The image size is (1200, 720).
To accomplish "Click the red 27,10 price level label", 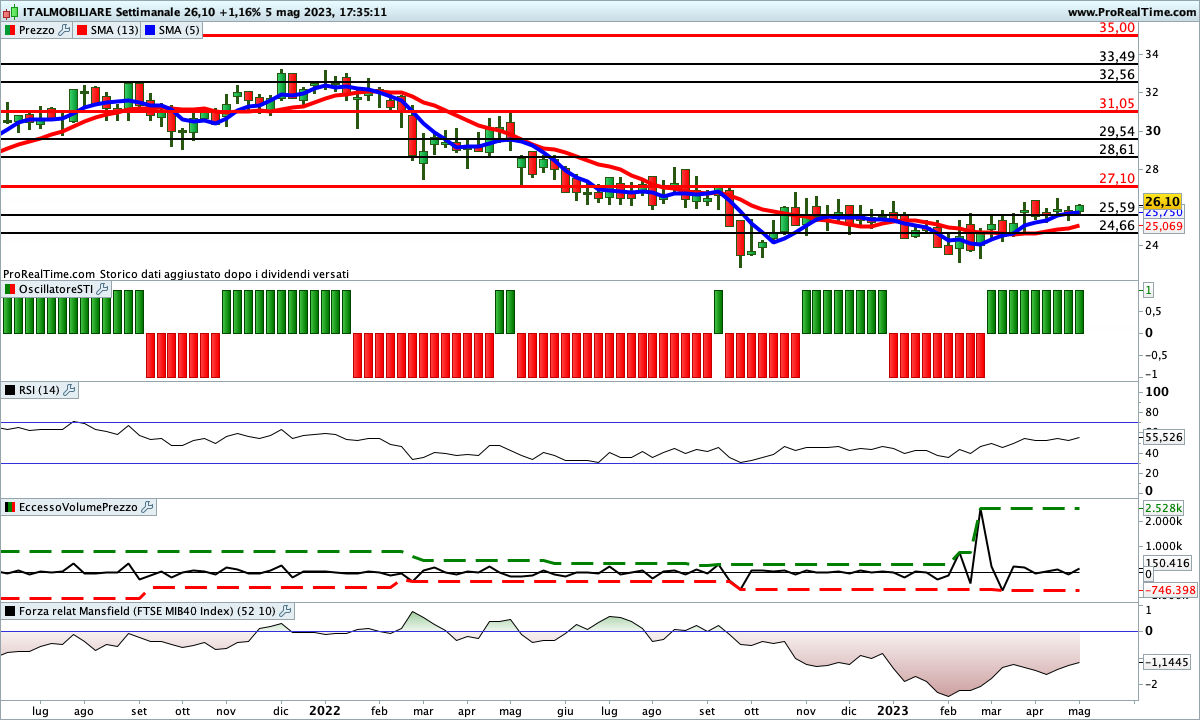I will pos(1117,178).
